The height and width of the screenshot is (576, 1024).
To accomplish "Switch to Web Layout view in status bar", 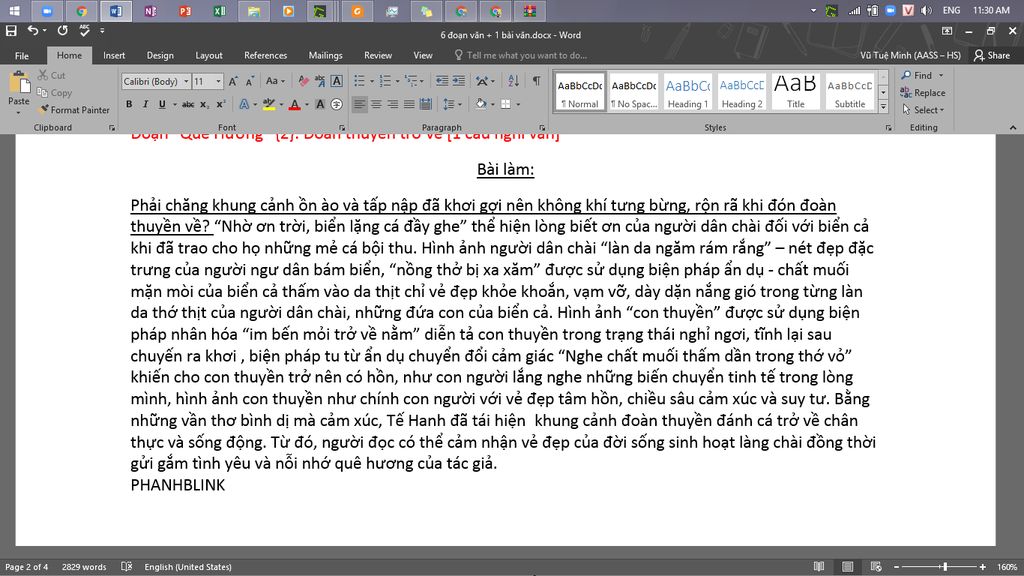I will pos(876,567).
